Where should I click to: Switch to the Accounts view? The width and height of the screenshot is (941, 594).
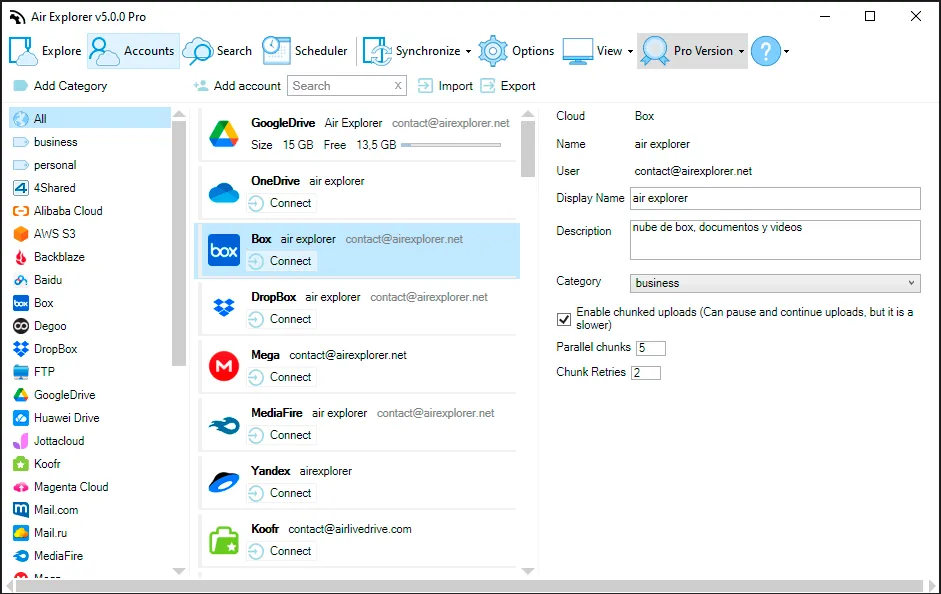pos(133,51)
